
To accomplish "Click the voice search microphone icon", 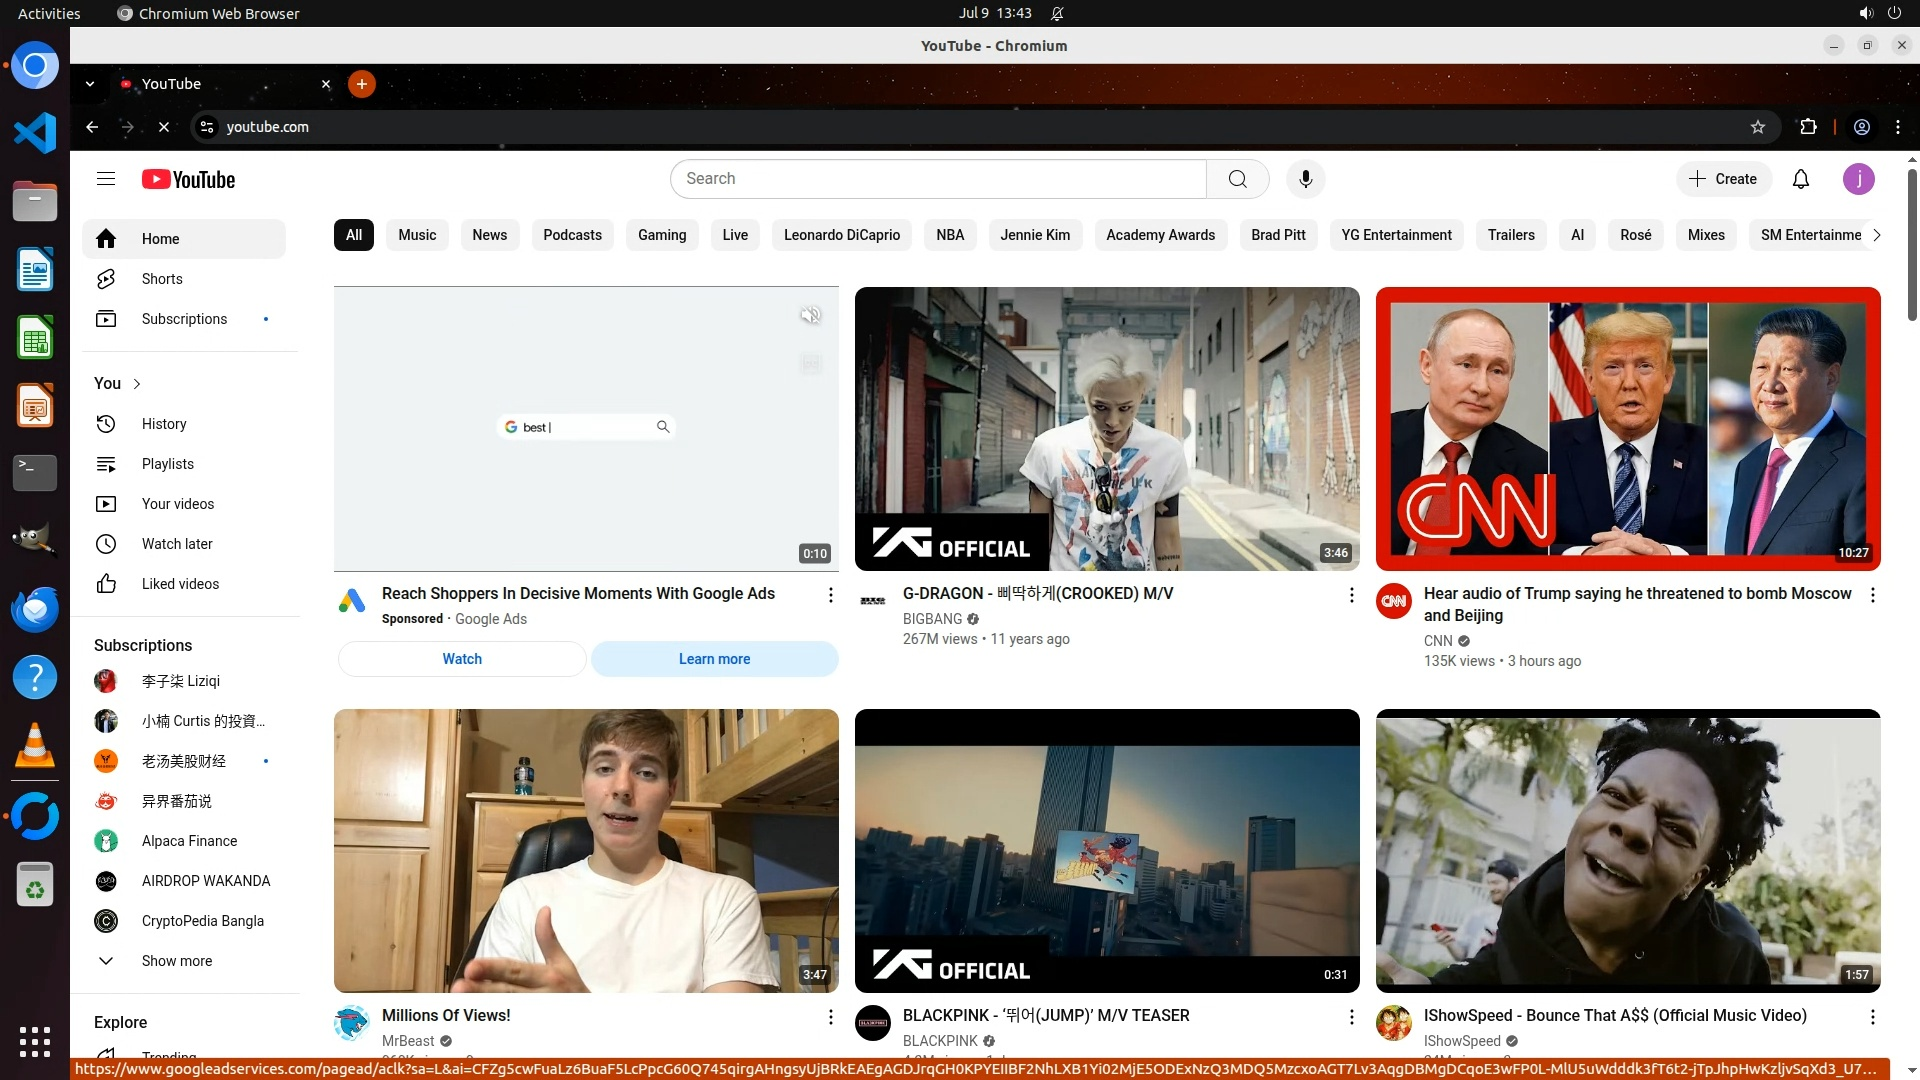I will click(x=1305, y=179).
